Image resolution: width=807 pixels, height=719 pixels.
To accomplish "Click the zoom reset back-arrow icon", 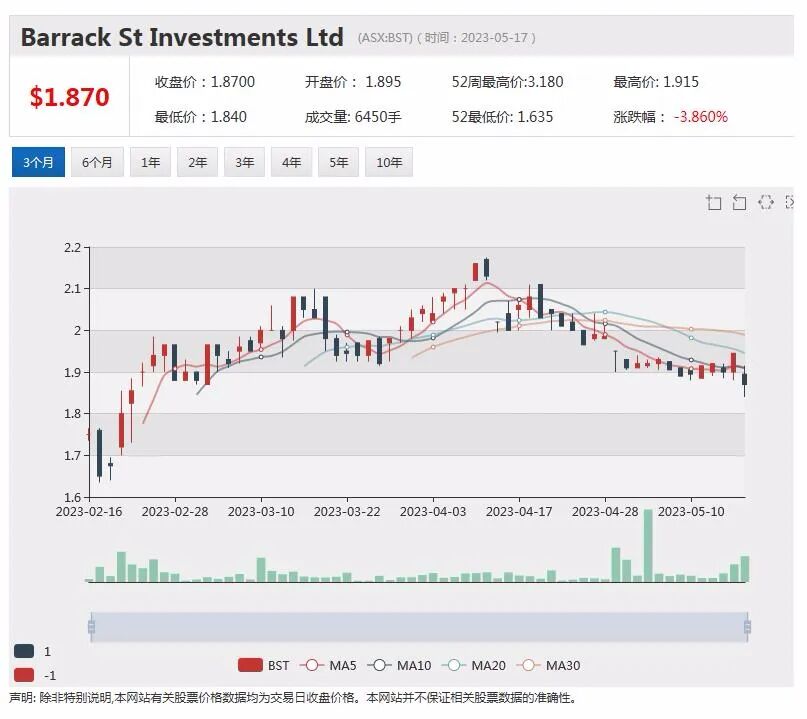I will (739, 203).
